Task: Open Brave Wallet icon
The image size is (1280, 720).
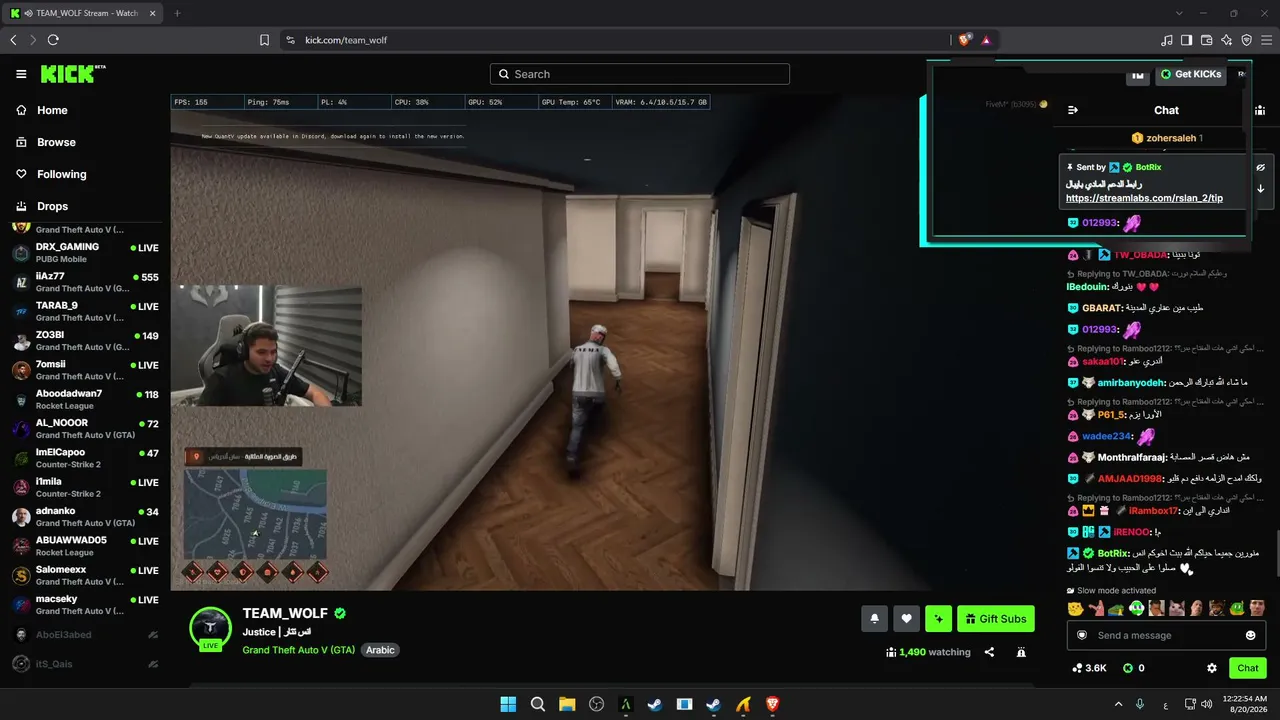Action: coord(1207,40)
